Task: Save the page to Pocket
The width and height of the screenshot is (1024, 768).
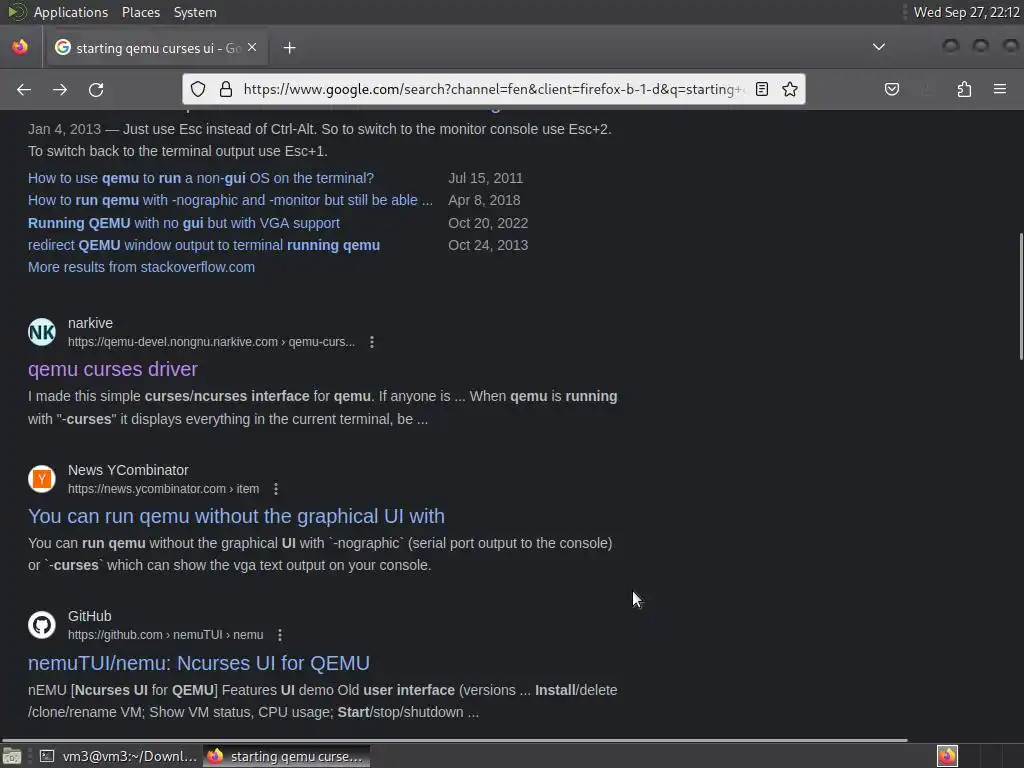Action: (x=891, y=89)
